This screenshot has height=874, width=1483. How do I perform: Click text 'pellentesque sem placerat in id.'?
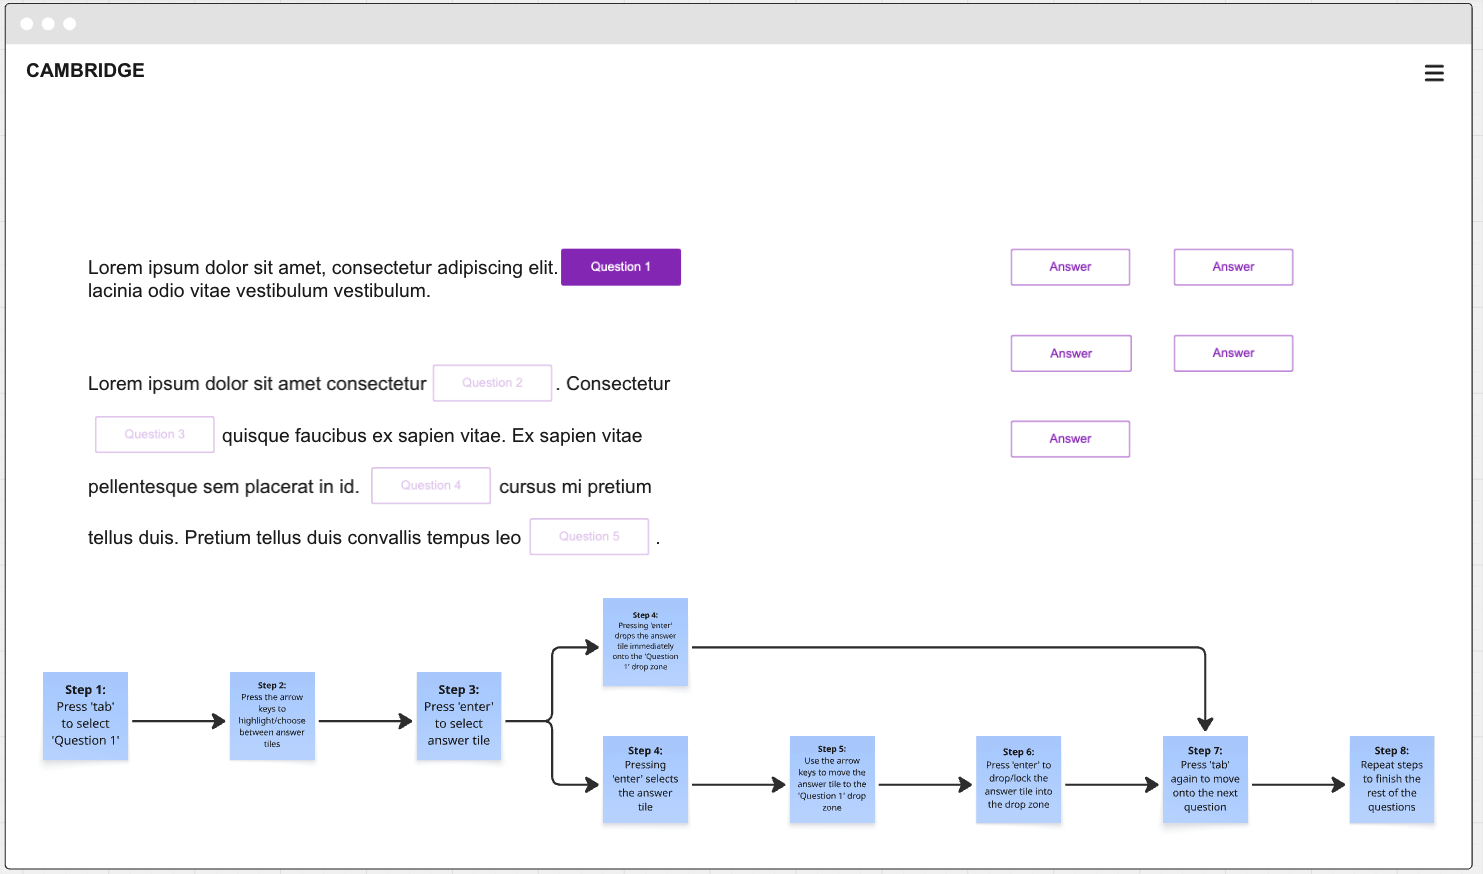click(223, 487)
